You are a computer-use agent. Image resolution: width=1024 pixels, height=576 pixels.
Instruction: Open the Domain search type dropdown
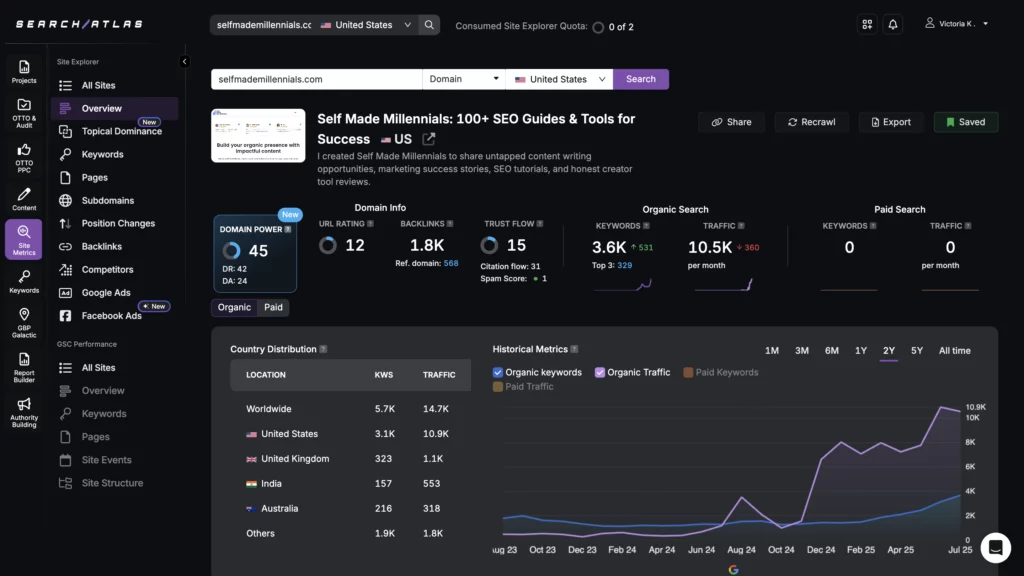click(x=464, y=78)
